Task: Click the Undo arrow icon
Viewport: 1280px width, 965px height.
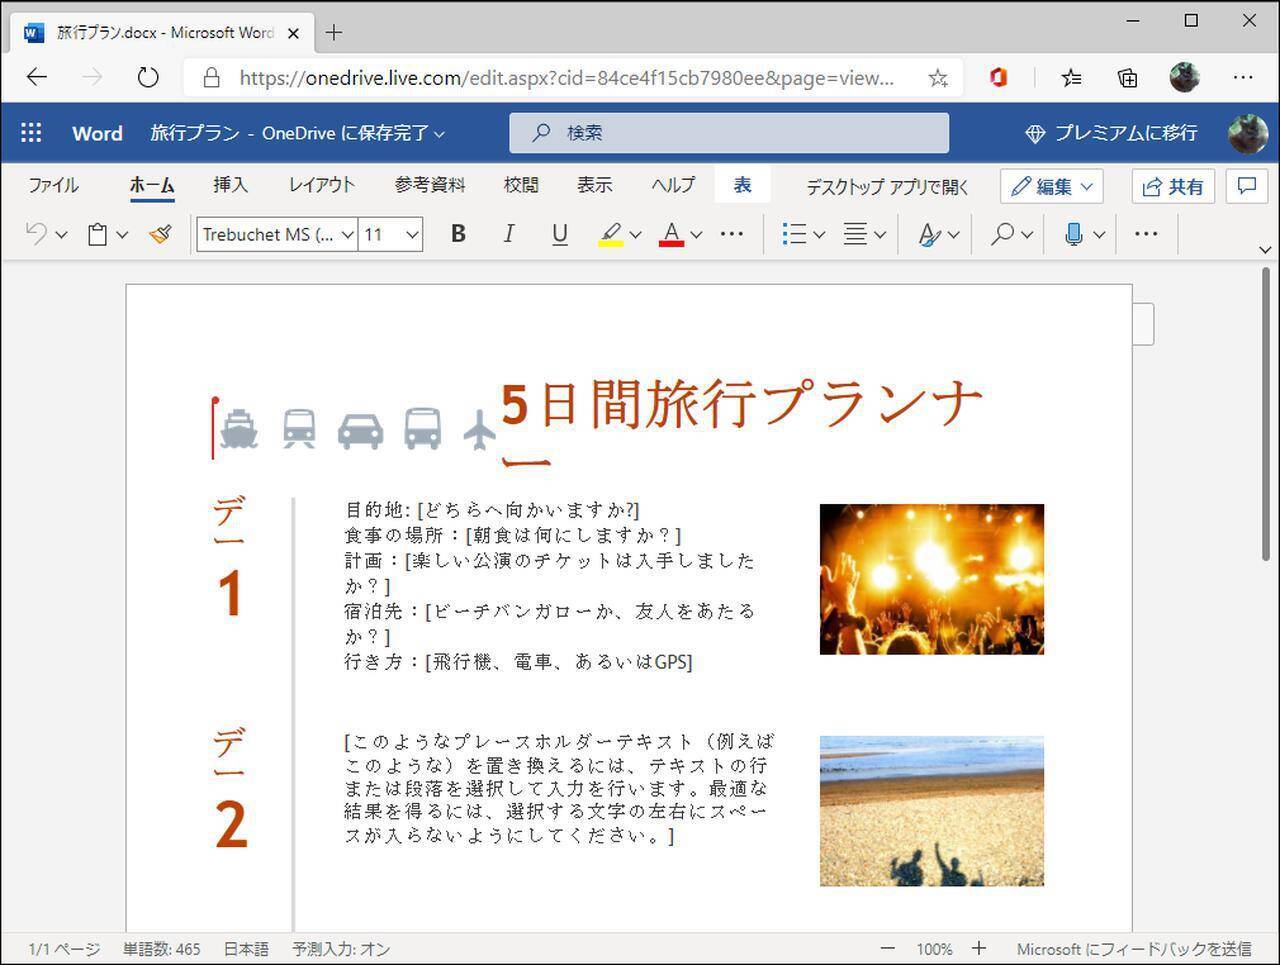Action: (x=36, y=234)
